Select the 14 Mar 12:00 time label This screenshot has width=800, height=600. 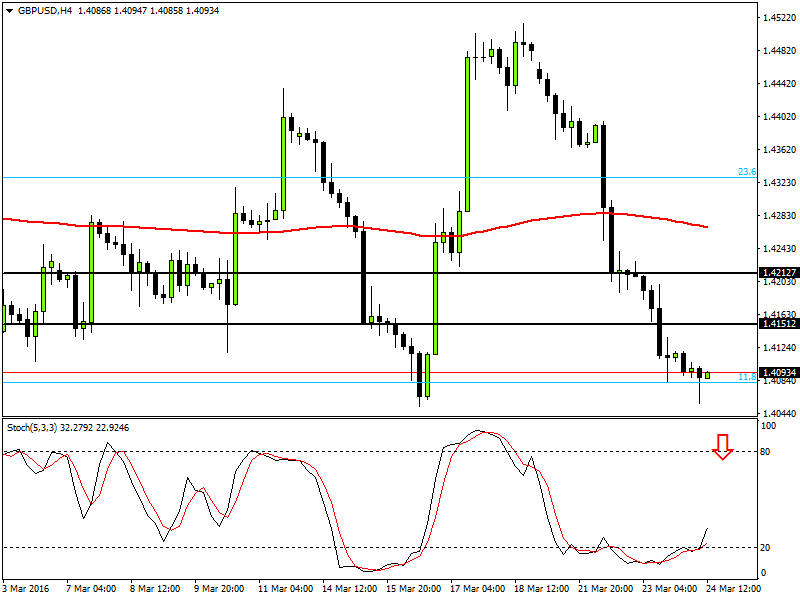(x=349, y=589)
